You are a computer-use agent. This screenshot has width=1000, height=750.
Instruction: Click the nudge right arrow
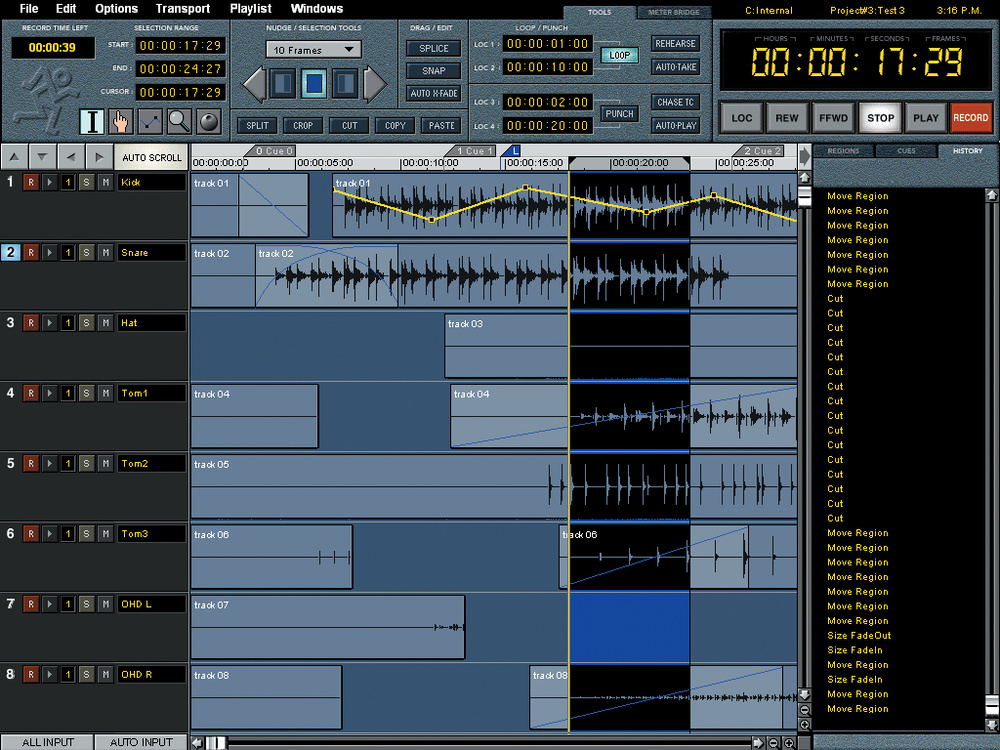(x=374, y=84)
